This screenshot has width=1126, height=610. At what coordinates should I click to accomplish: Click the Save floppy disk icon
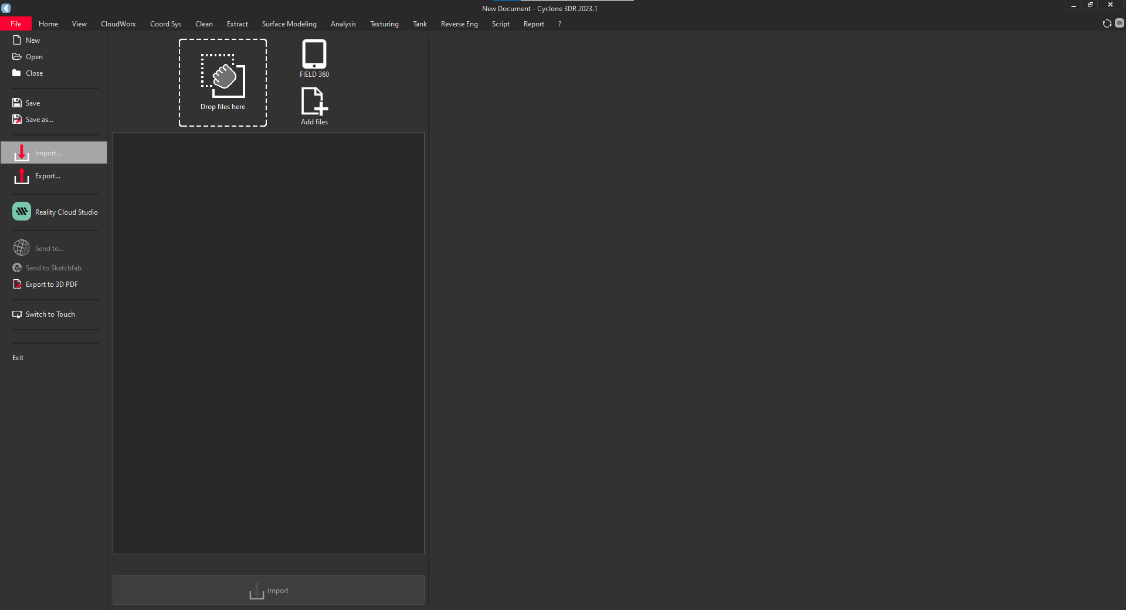pos(17,103)
